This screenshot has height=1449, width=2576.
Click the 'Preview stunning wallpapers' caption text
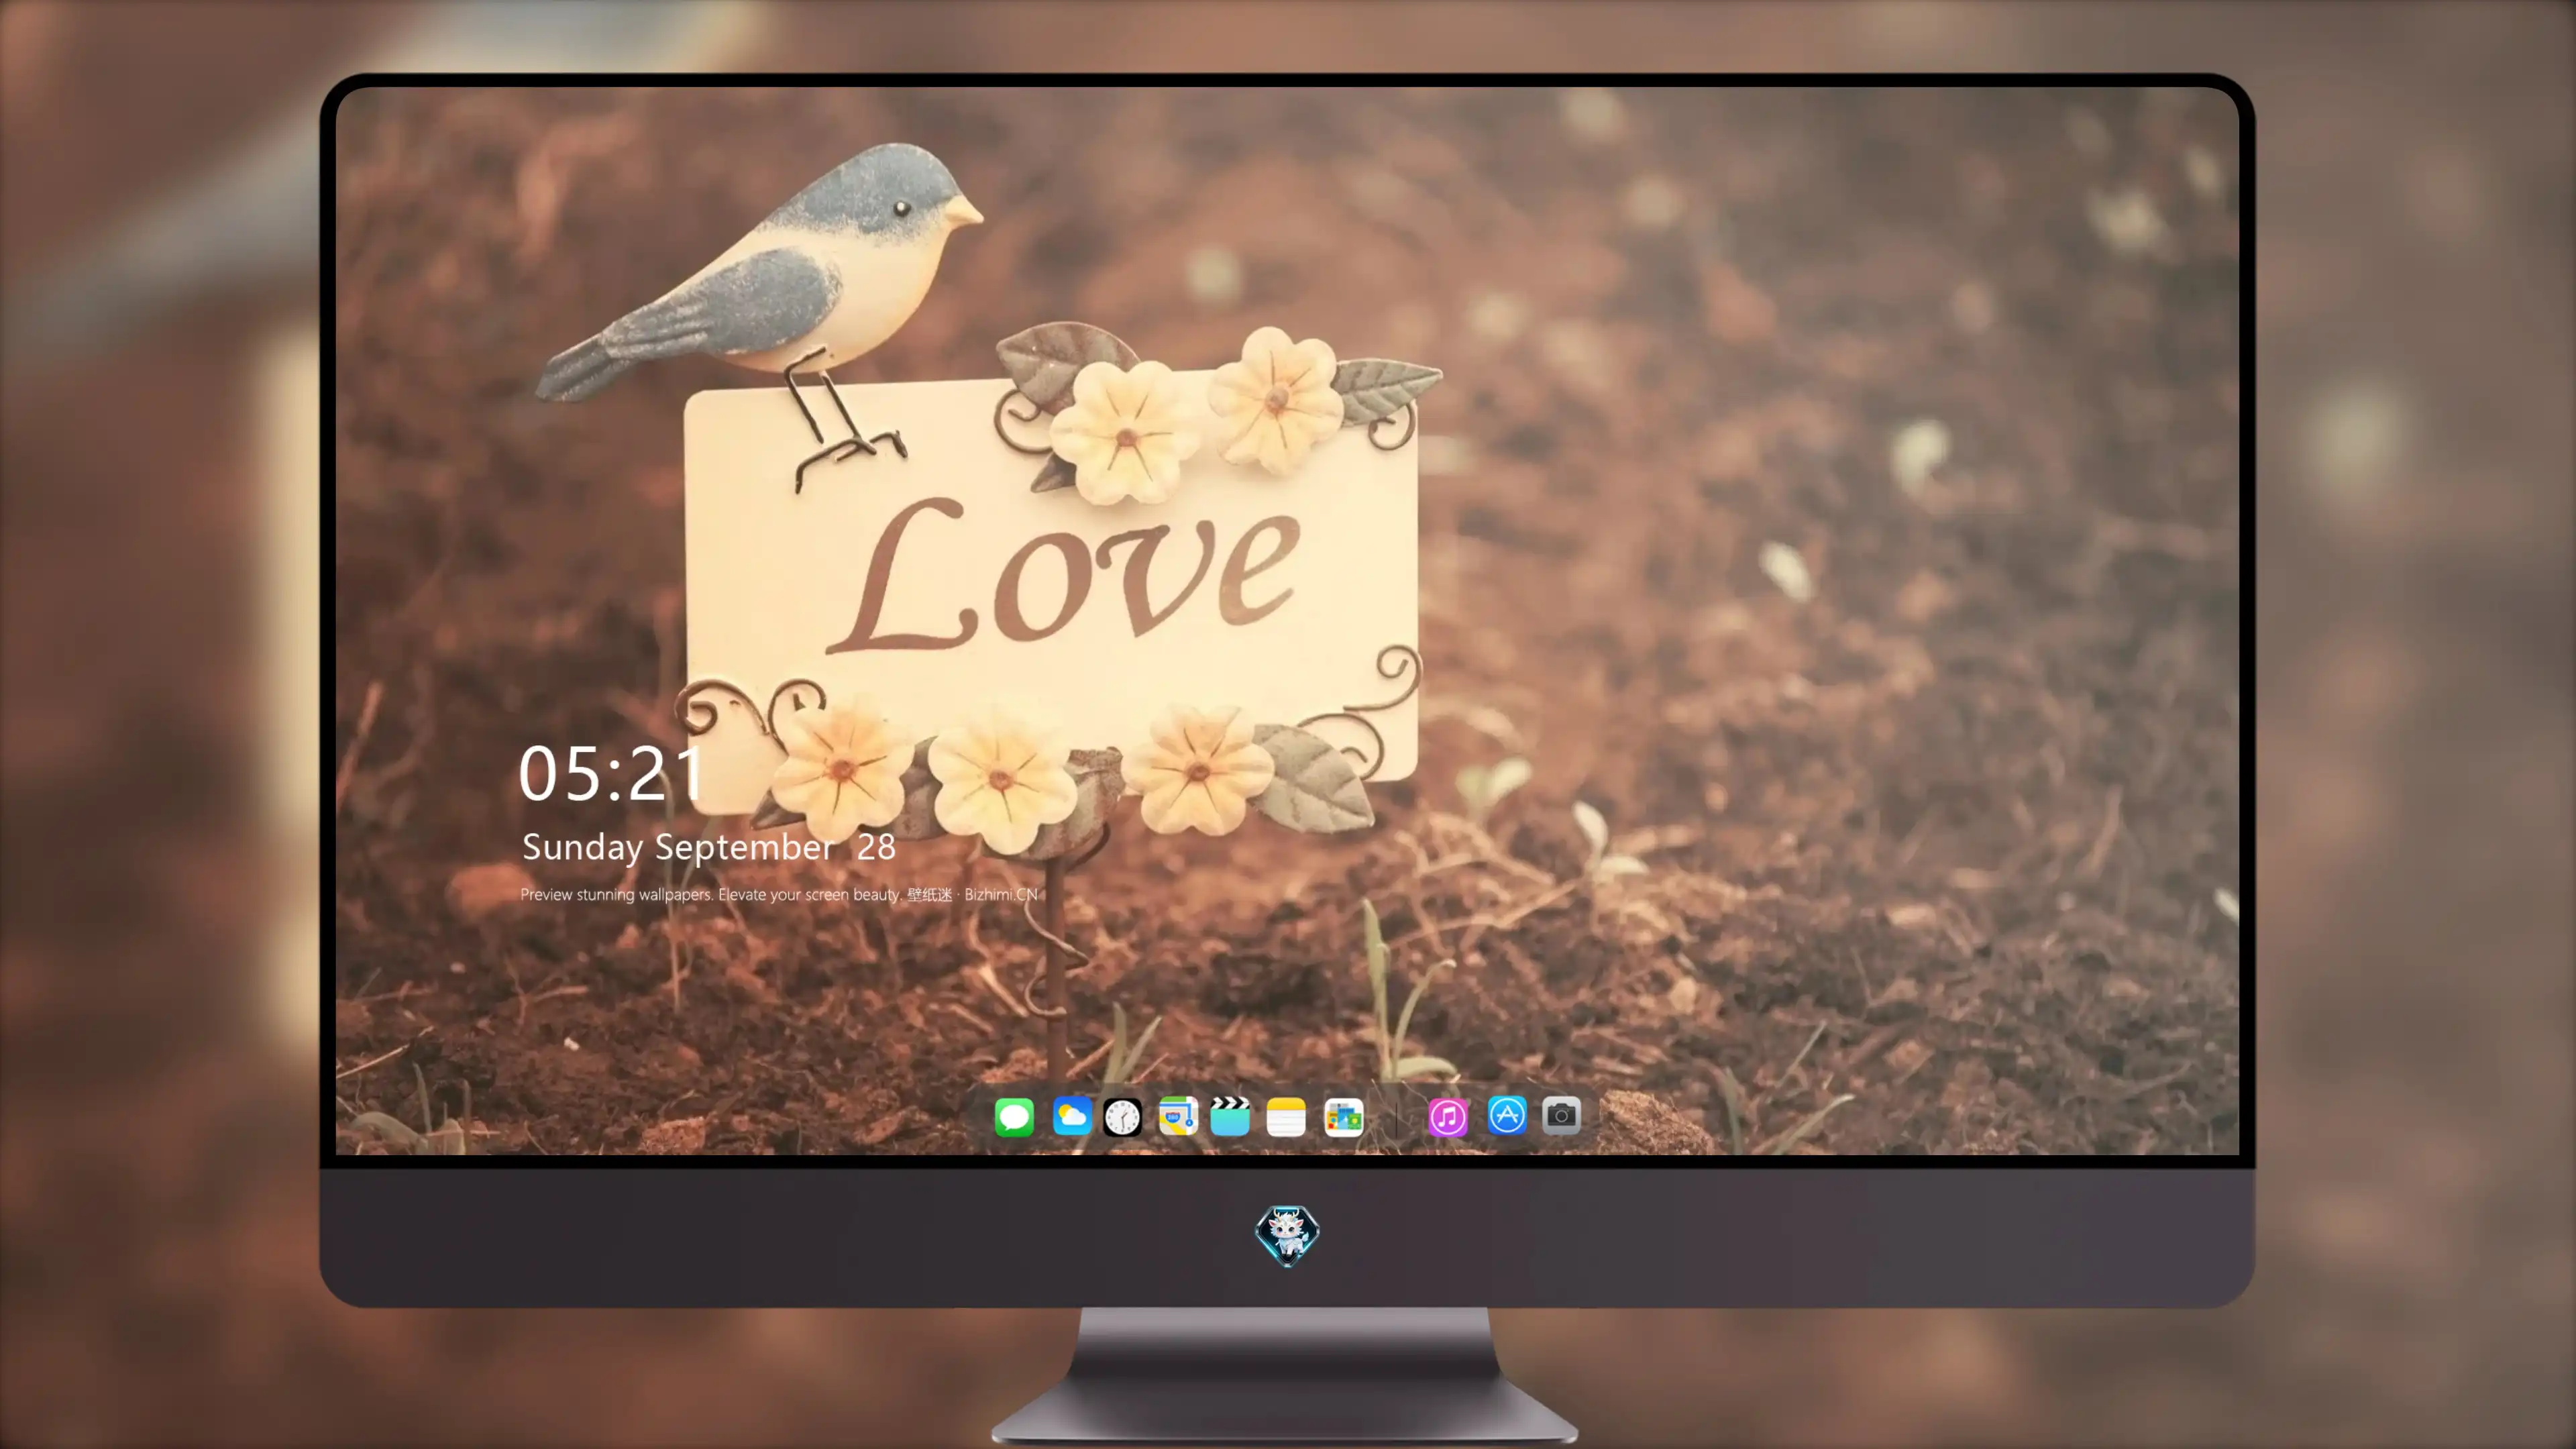tap(779, 894)
